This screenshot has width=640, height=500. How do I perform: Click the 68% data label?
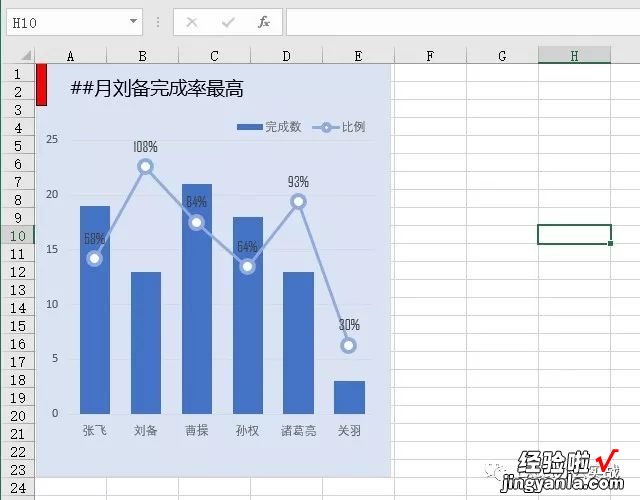(x=94, y=238)
